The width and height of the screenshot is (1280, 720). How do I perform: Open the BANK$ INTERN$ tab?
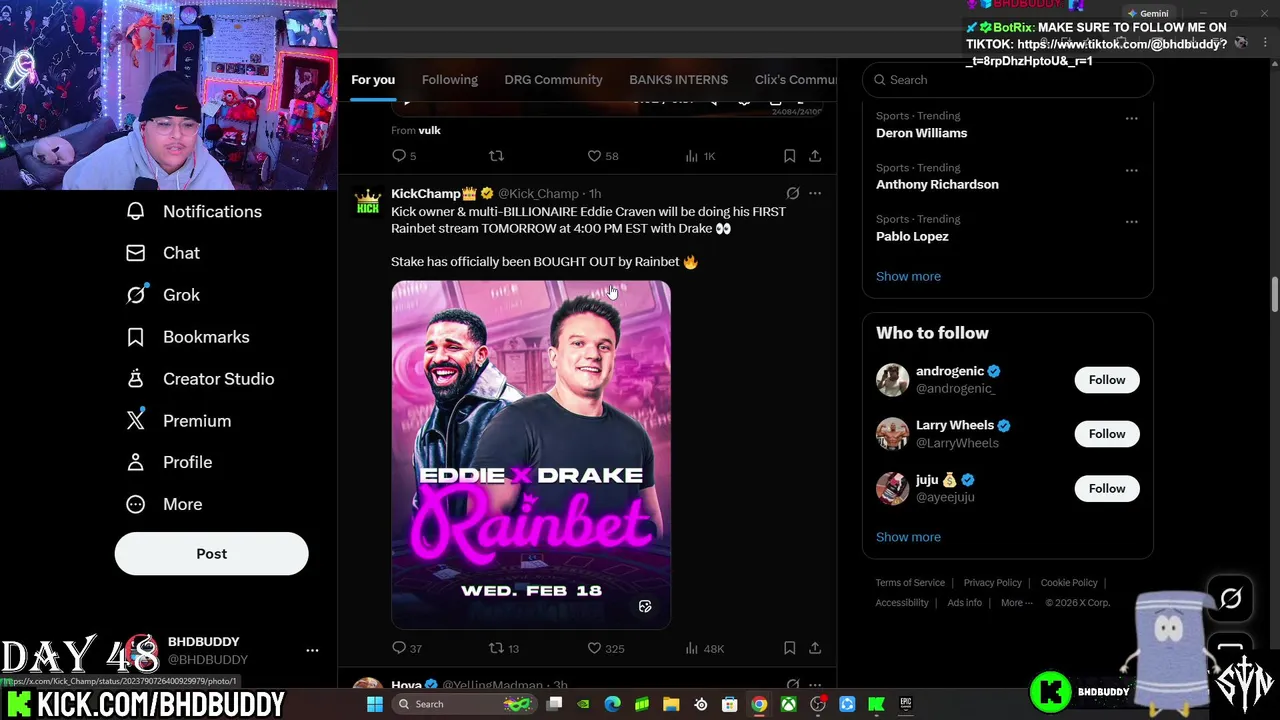[x=678, y=80]
